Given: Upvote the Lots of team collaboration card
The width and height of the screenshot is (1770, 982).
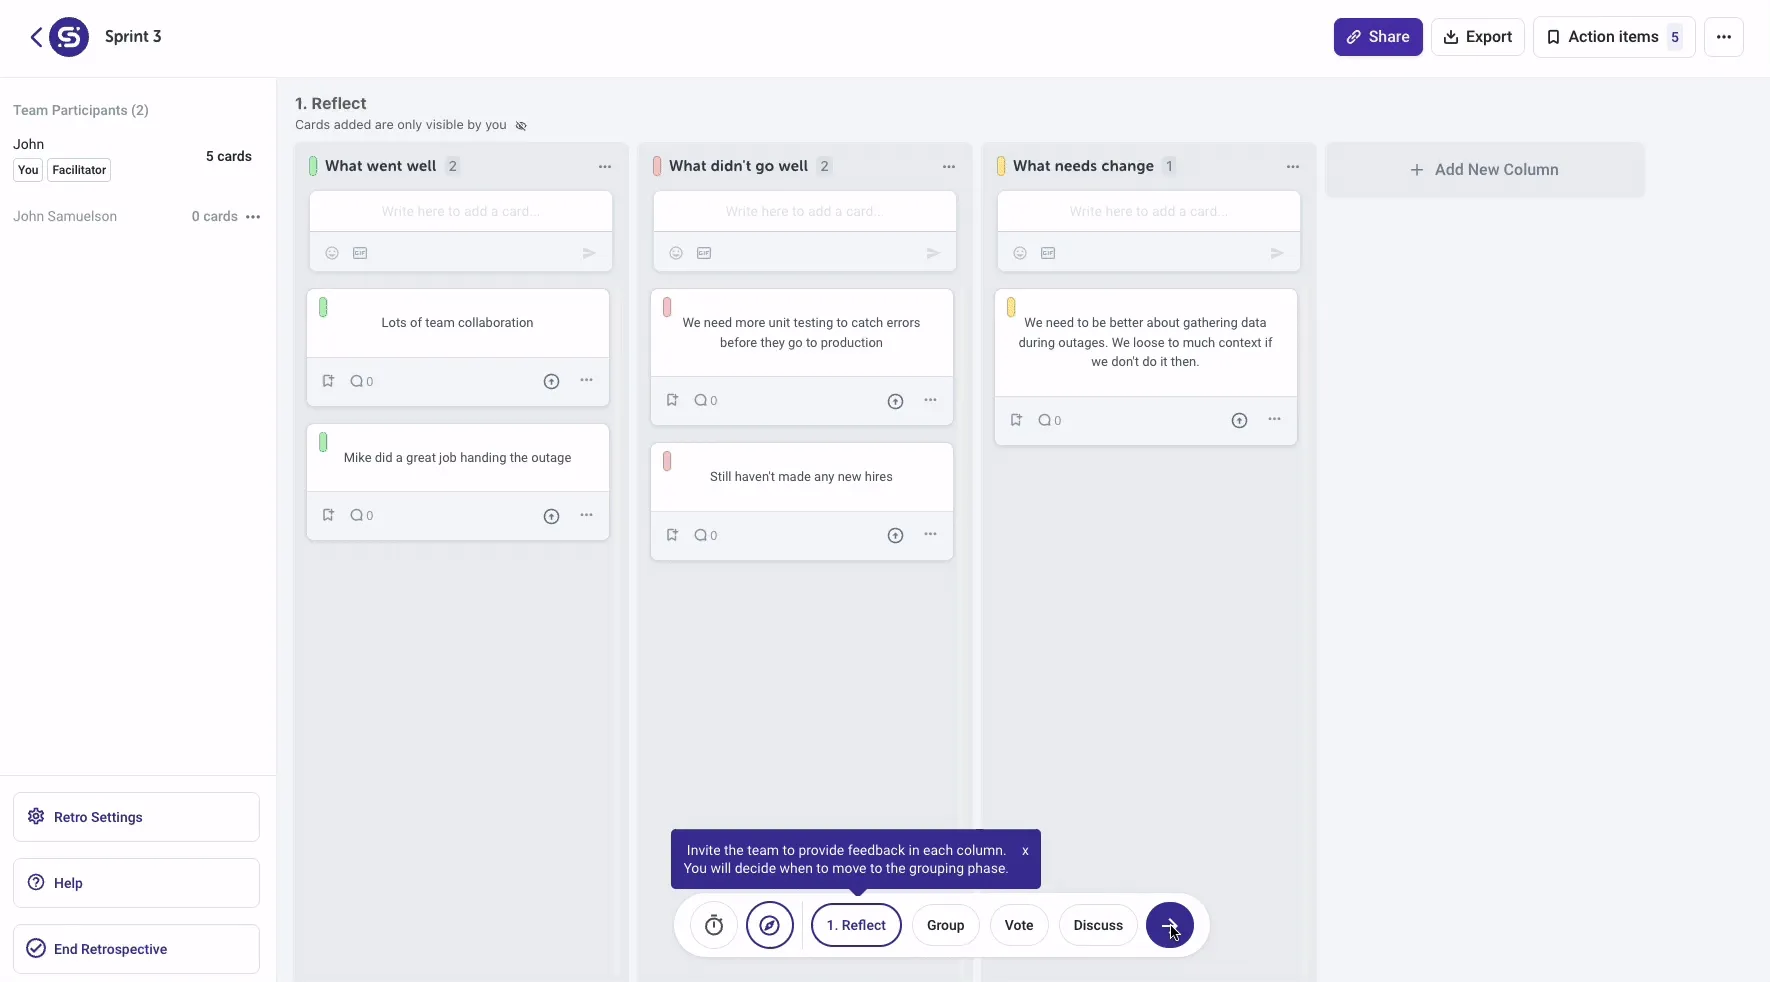Looking at the screenshot, I should [x=551, y=381].
